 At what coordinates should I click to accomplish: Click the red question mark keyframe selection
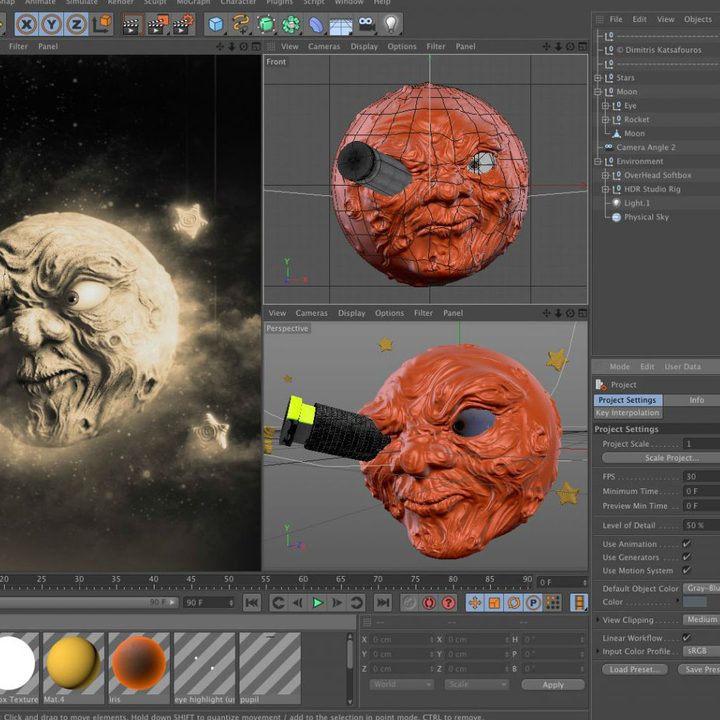pyautogui.click(x=449, y=602)
